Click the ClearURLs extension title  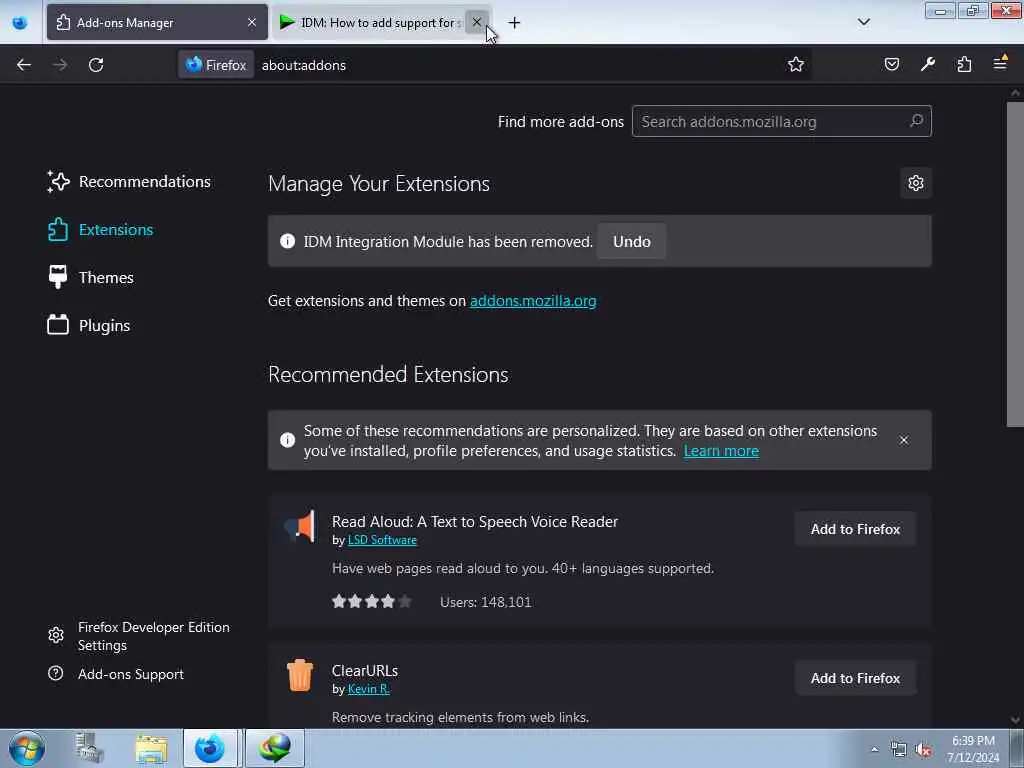[x=364, y=671]
